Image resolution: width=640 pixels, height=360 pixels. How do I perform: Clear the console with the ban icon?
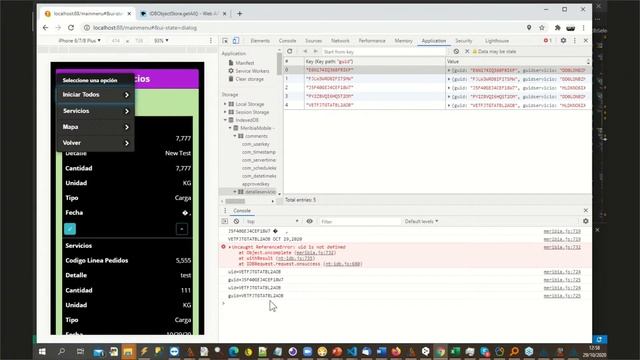pos(236,221)
